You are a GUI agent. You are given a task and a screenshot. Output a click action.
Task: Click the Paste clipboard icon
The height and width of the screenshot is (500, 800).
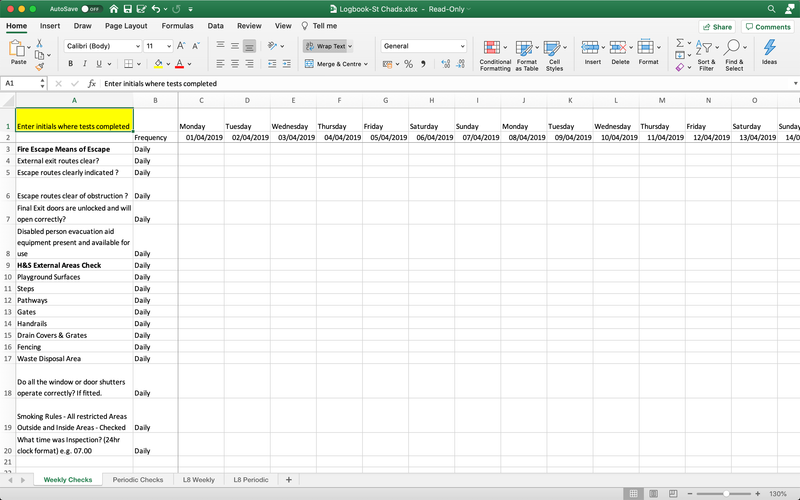pyautogui.click(x=17, y=48)
